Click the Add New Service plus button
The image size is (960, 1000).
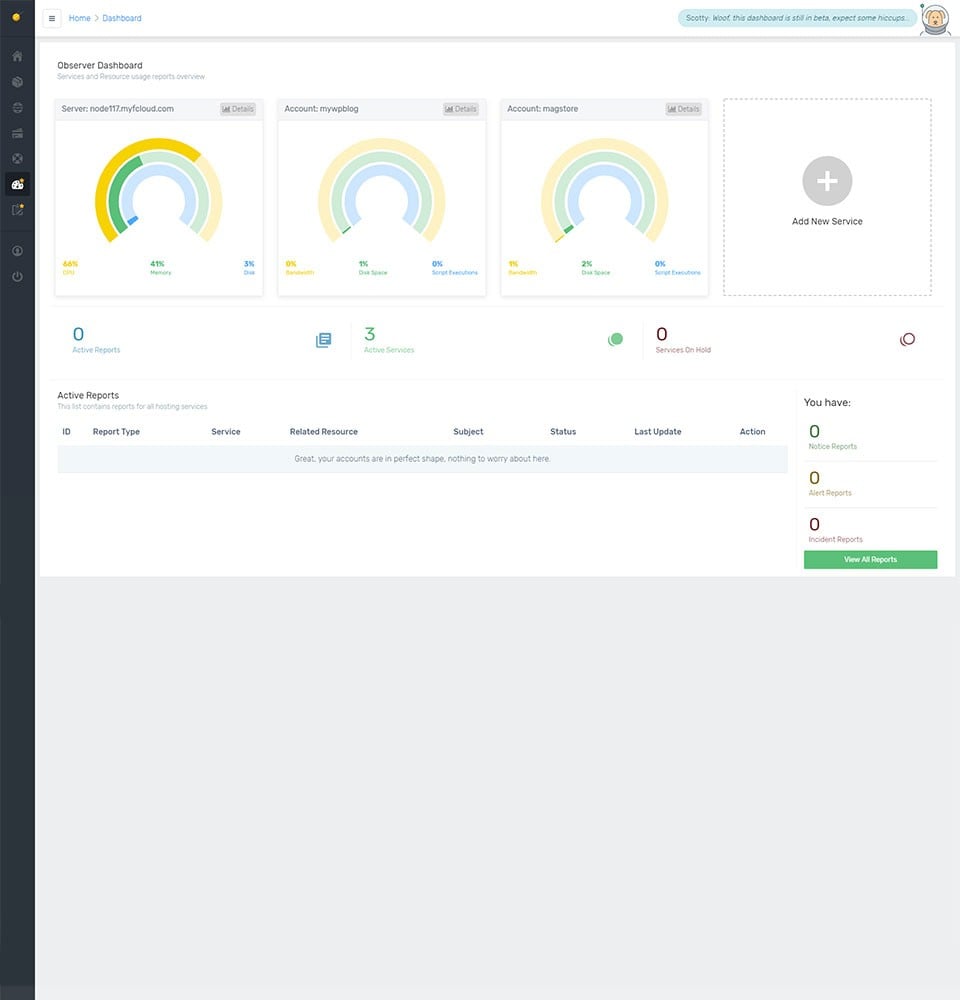click(827, 182)
